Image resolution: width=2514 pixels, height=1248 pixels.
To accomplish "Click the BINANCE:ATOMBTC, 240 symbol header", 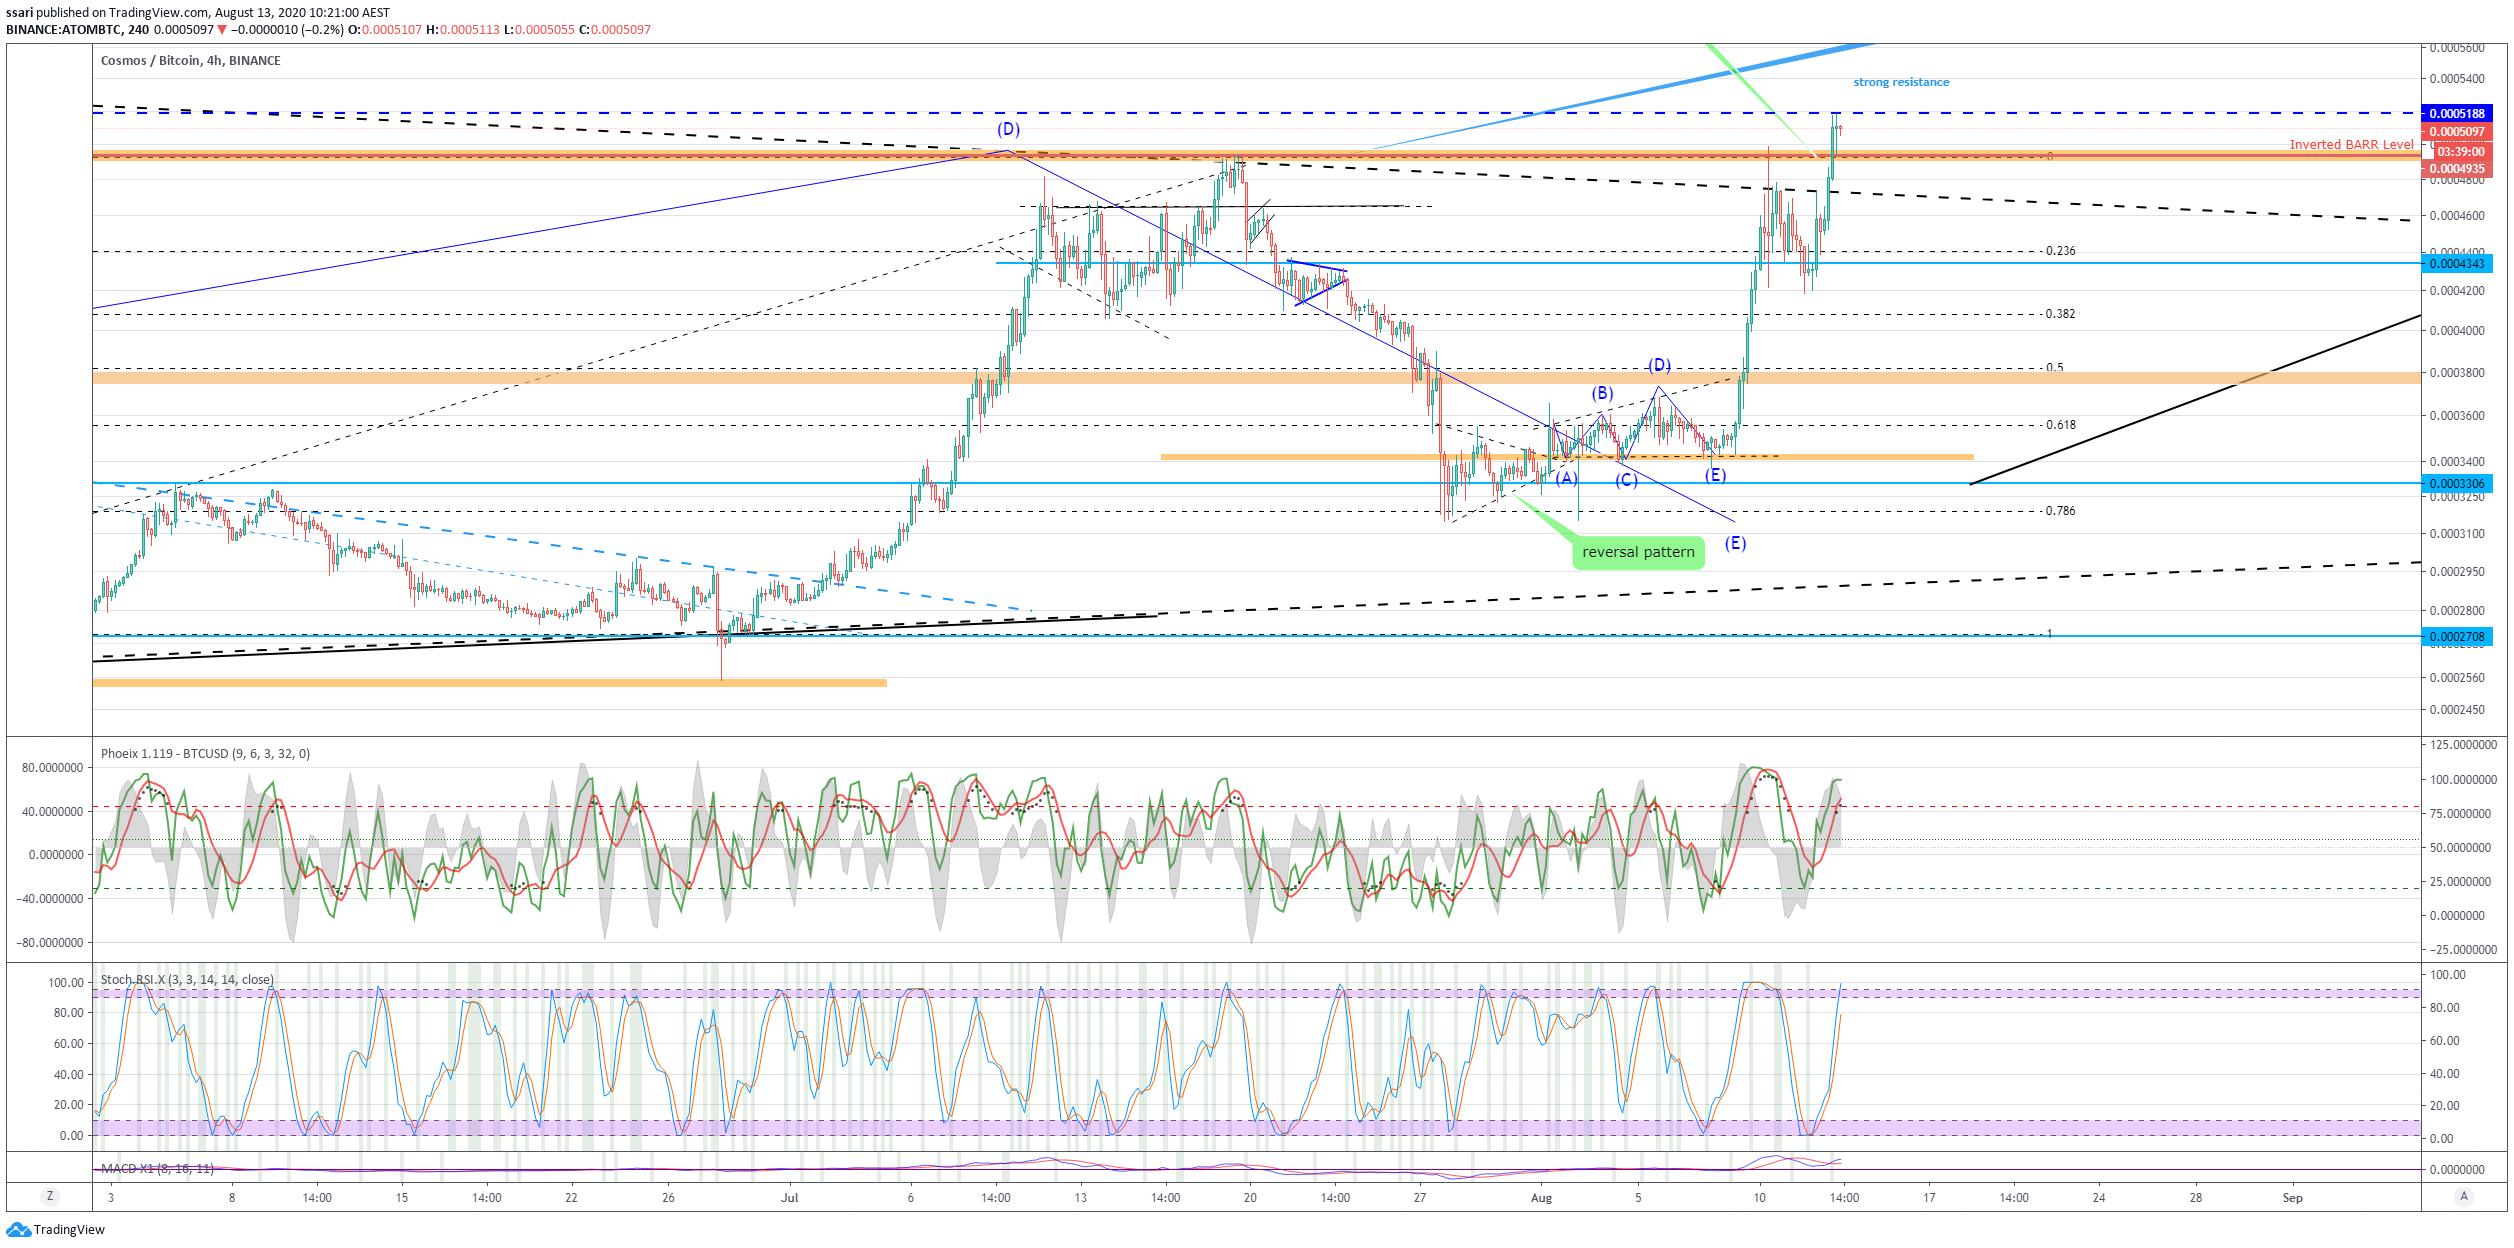I will click(x=78, y=30).
